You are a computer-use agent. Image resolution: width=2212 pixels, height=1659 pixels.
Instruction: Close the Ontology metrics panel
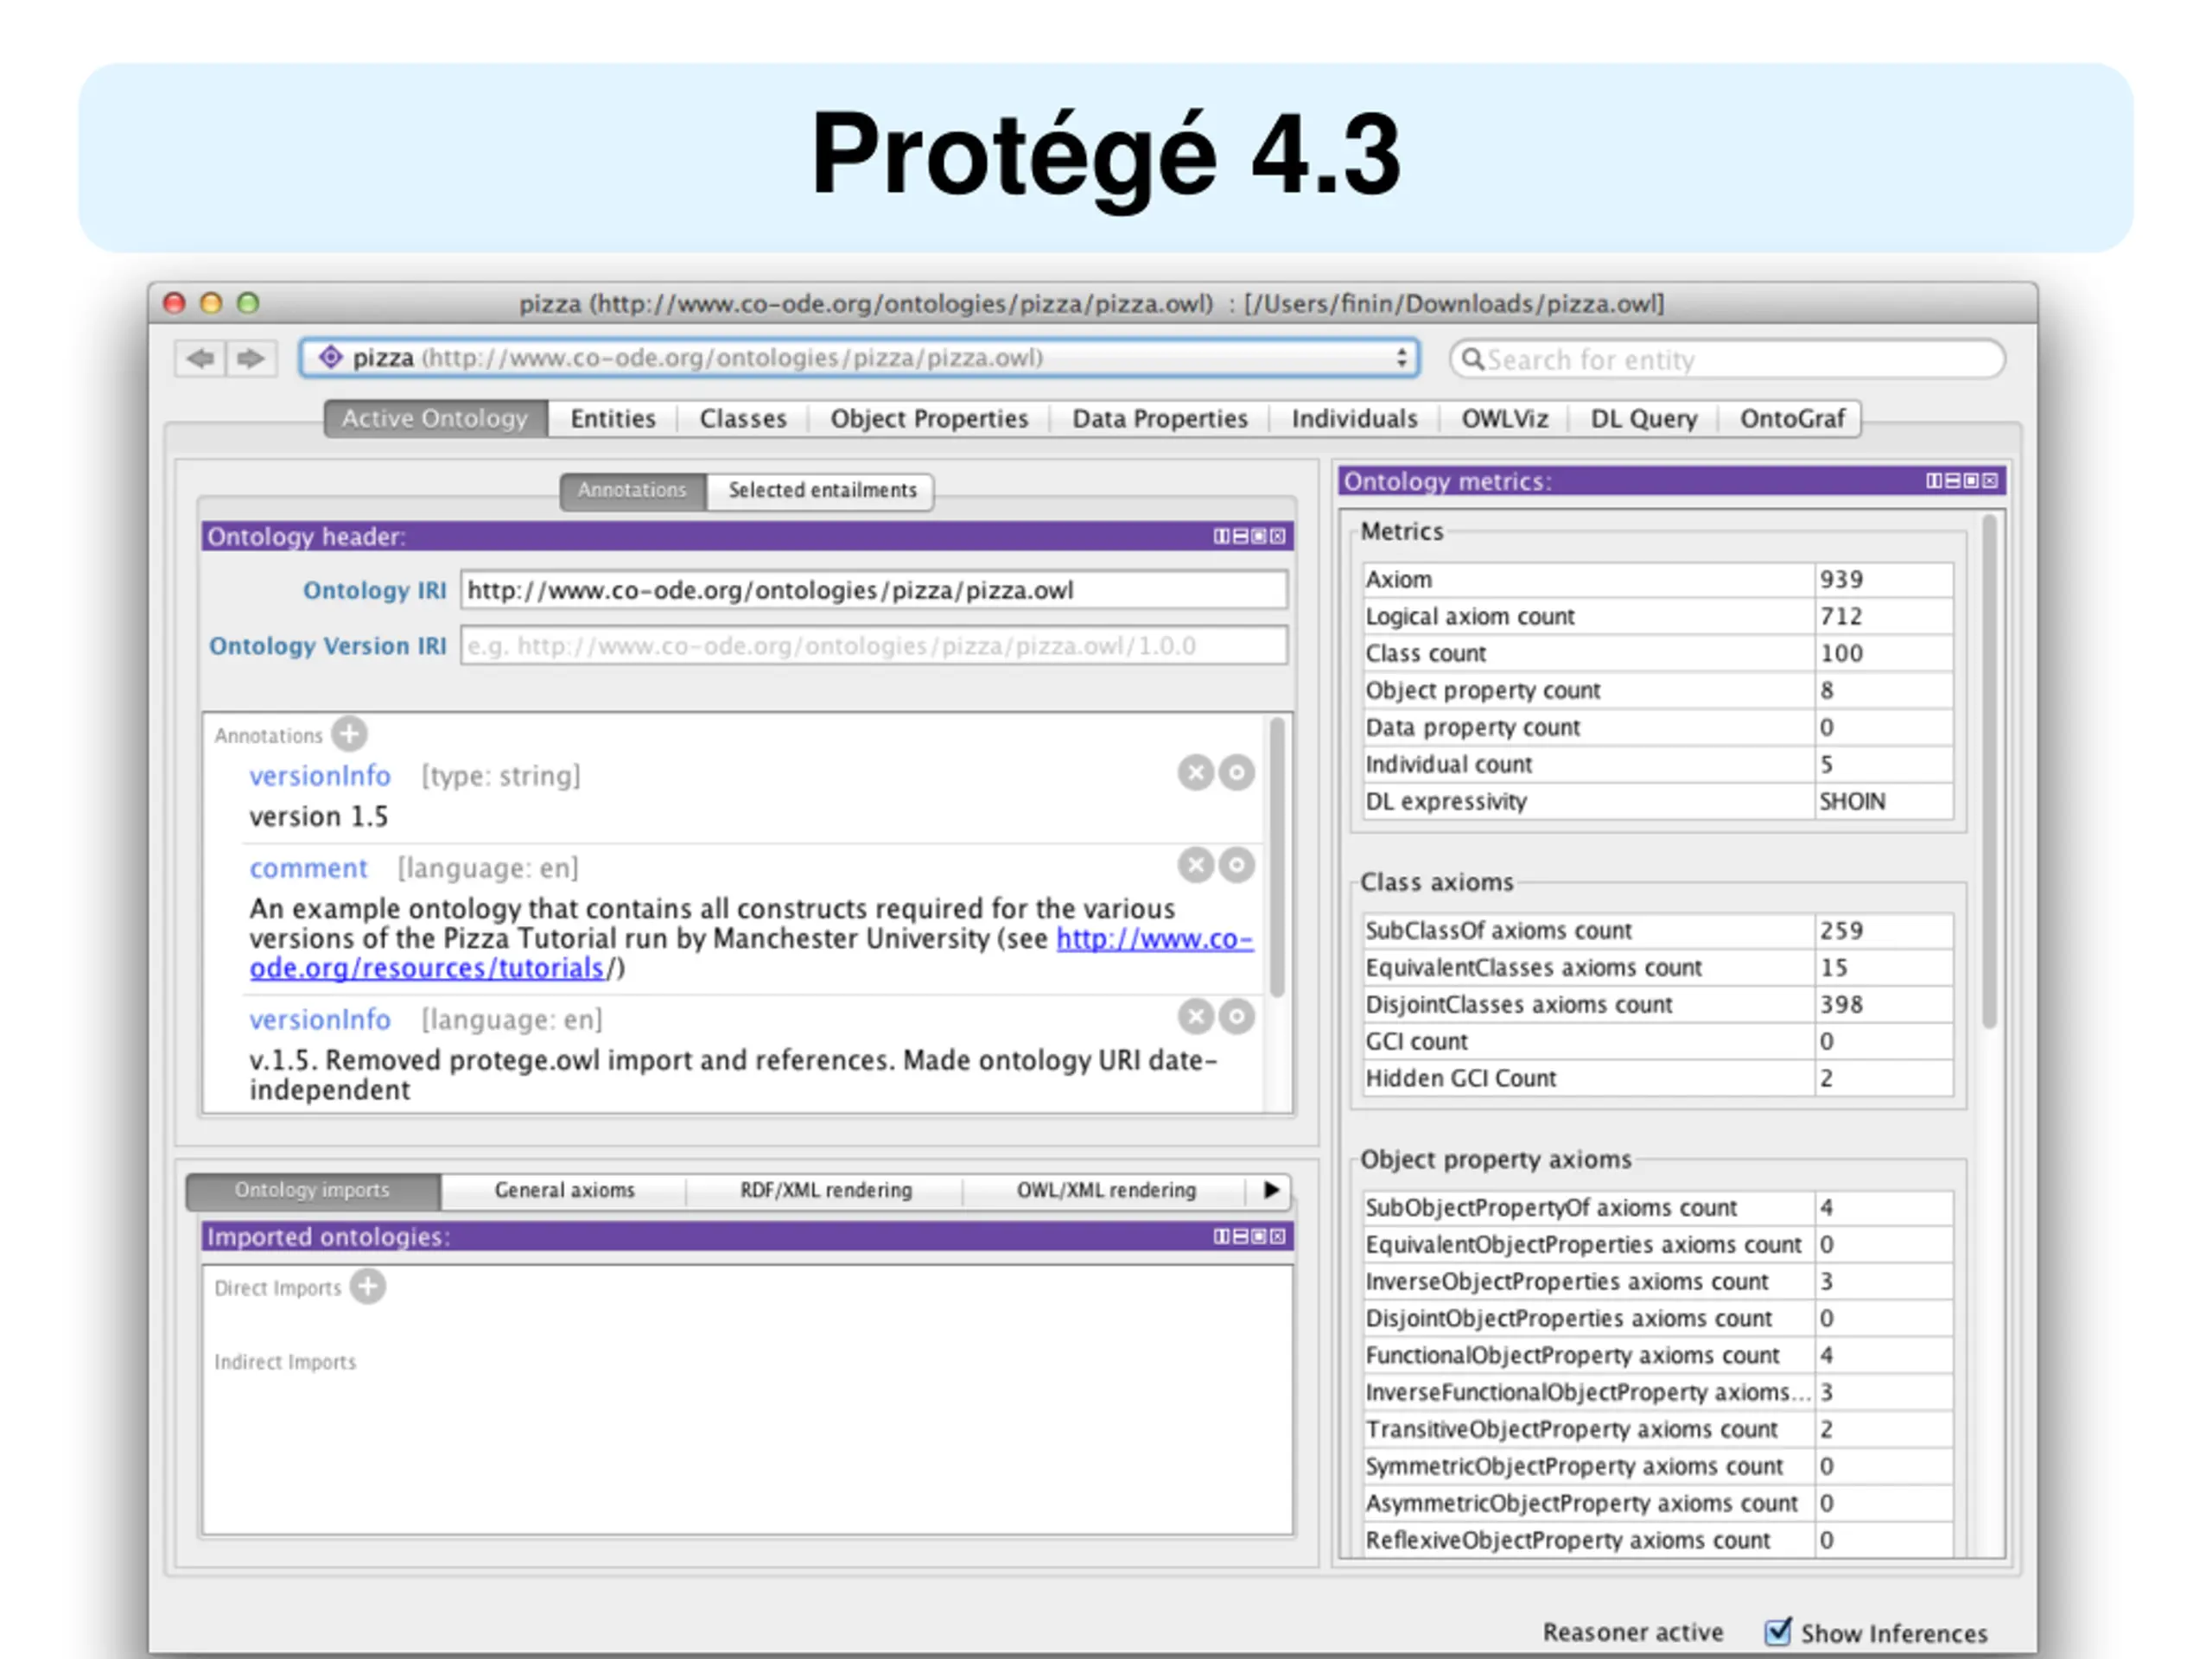click(x=1990, y=481)
